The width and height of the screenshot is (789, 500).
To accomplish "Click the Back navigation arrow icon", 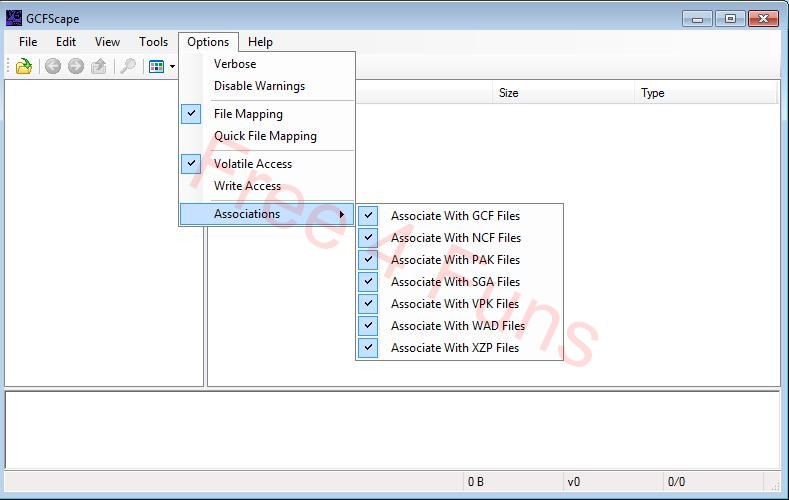I will tap(53, 67).
